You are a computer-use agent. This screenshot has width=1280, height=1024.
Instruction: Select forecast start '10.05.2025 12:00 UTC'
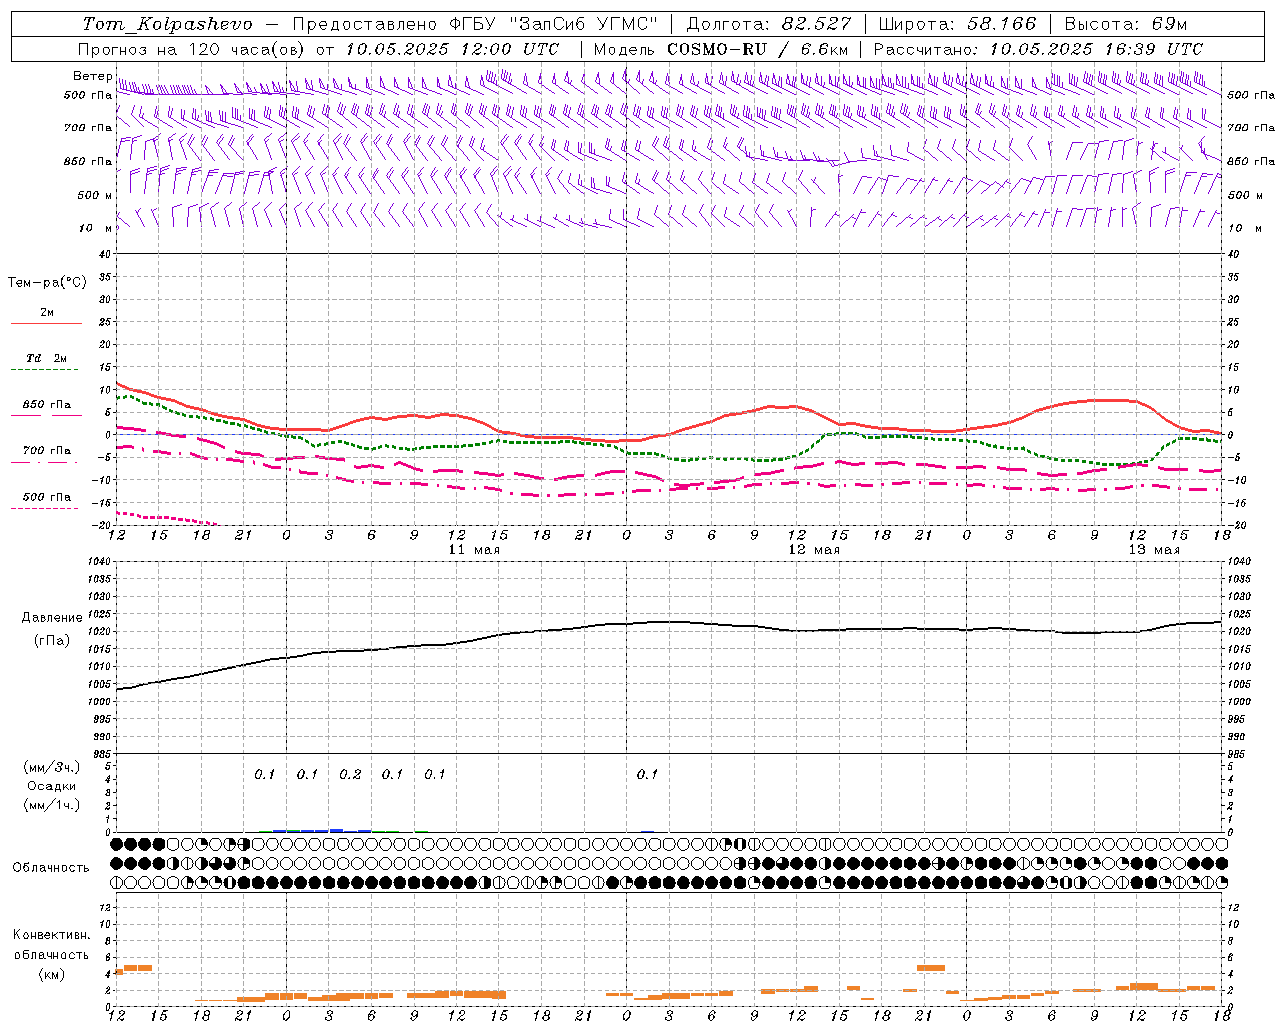click(x=452, y=49)
